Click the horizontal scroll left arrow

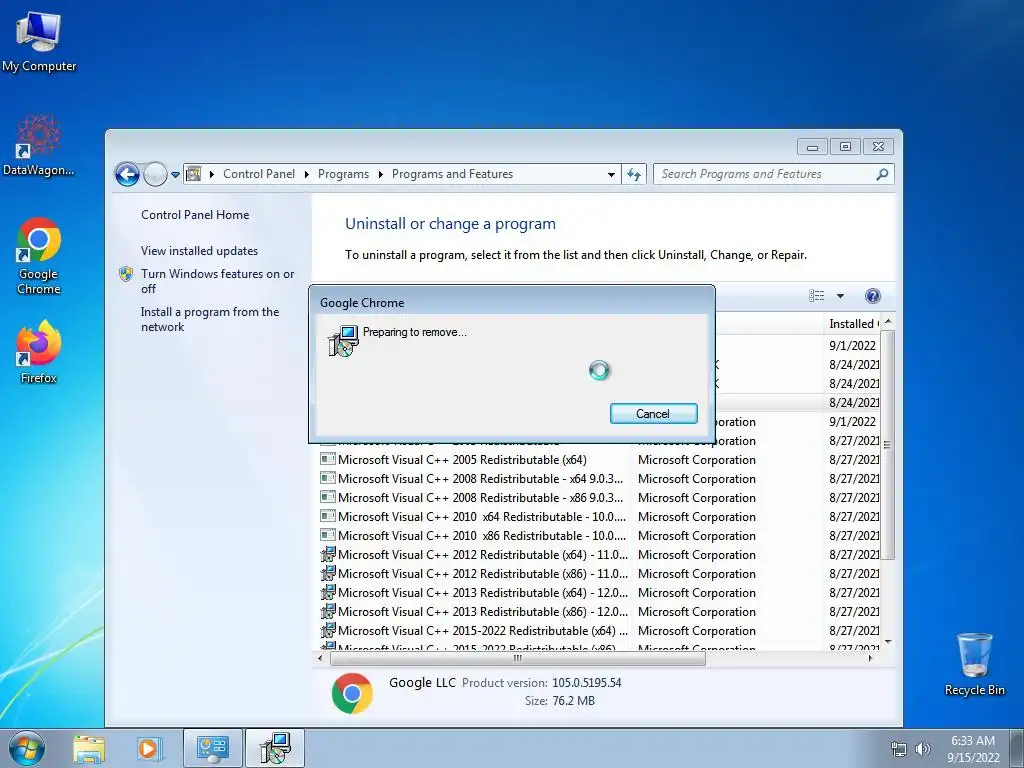[x=320, y=658]
